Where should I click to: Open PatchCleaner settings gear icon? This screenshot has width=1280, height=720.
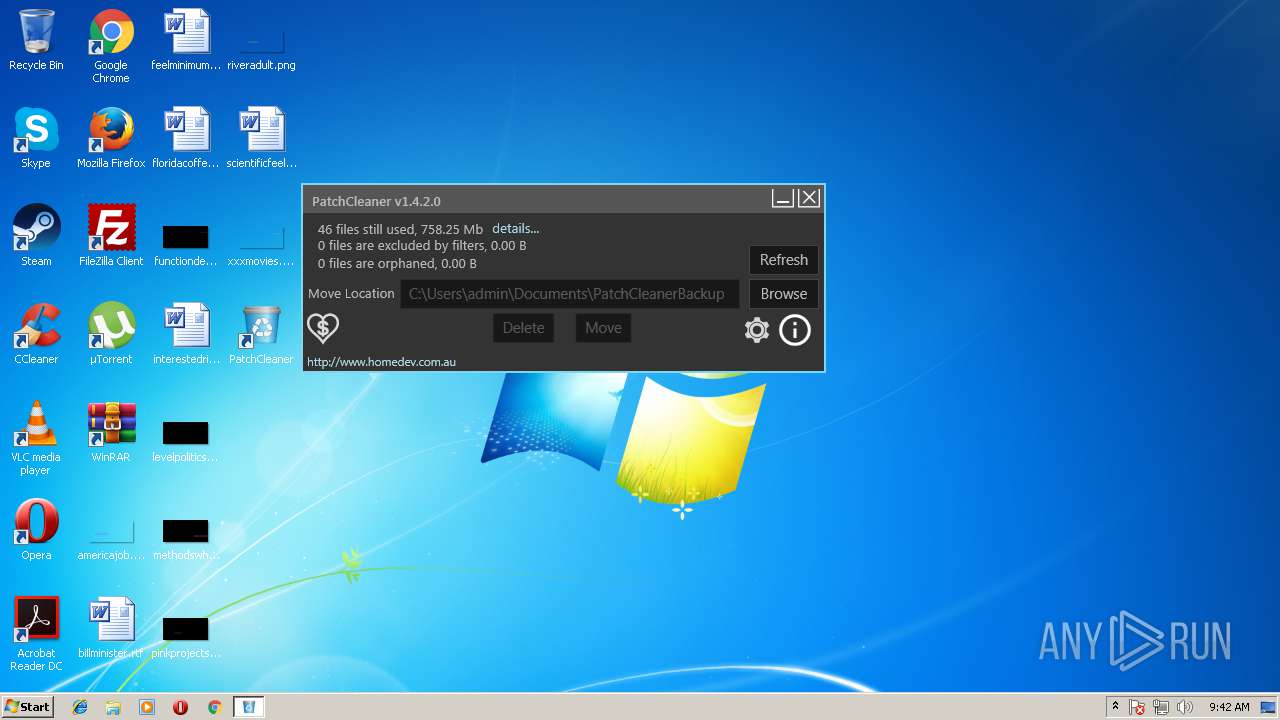[757, 330]
